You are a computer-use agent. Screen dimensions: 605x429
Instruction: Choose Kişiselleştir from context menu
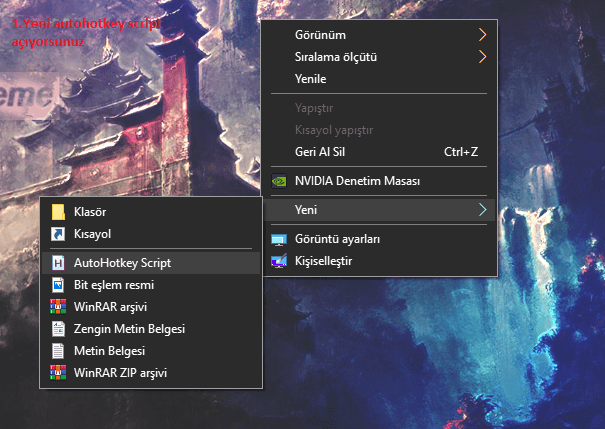tap(379, 261)
